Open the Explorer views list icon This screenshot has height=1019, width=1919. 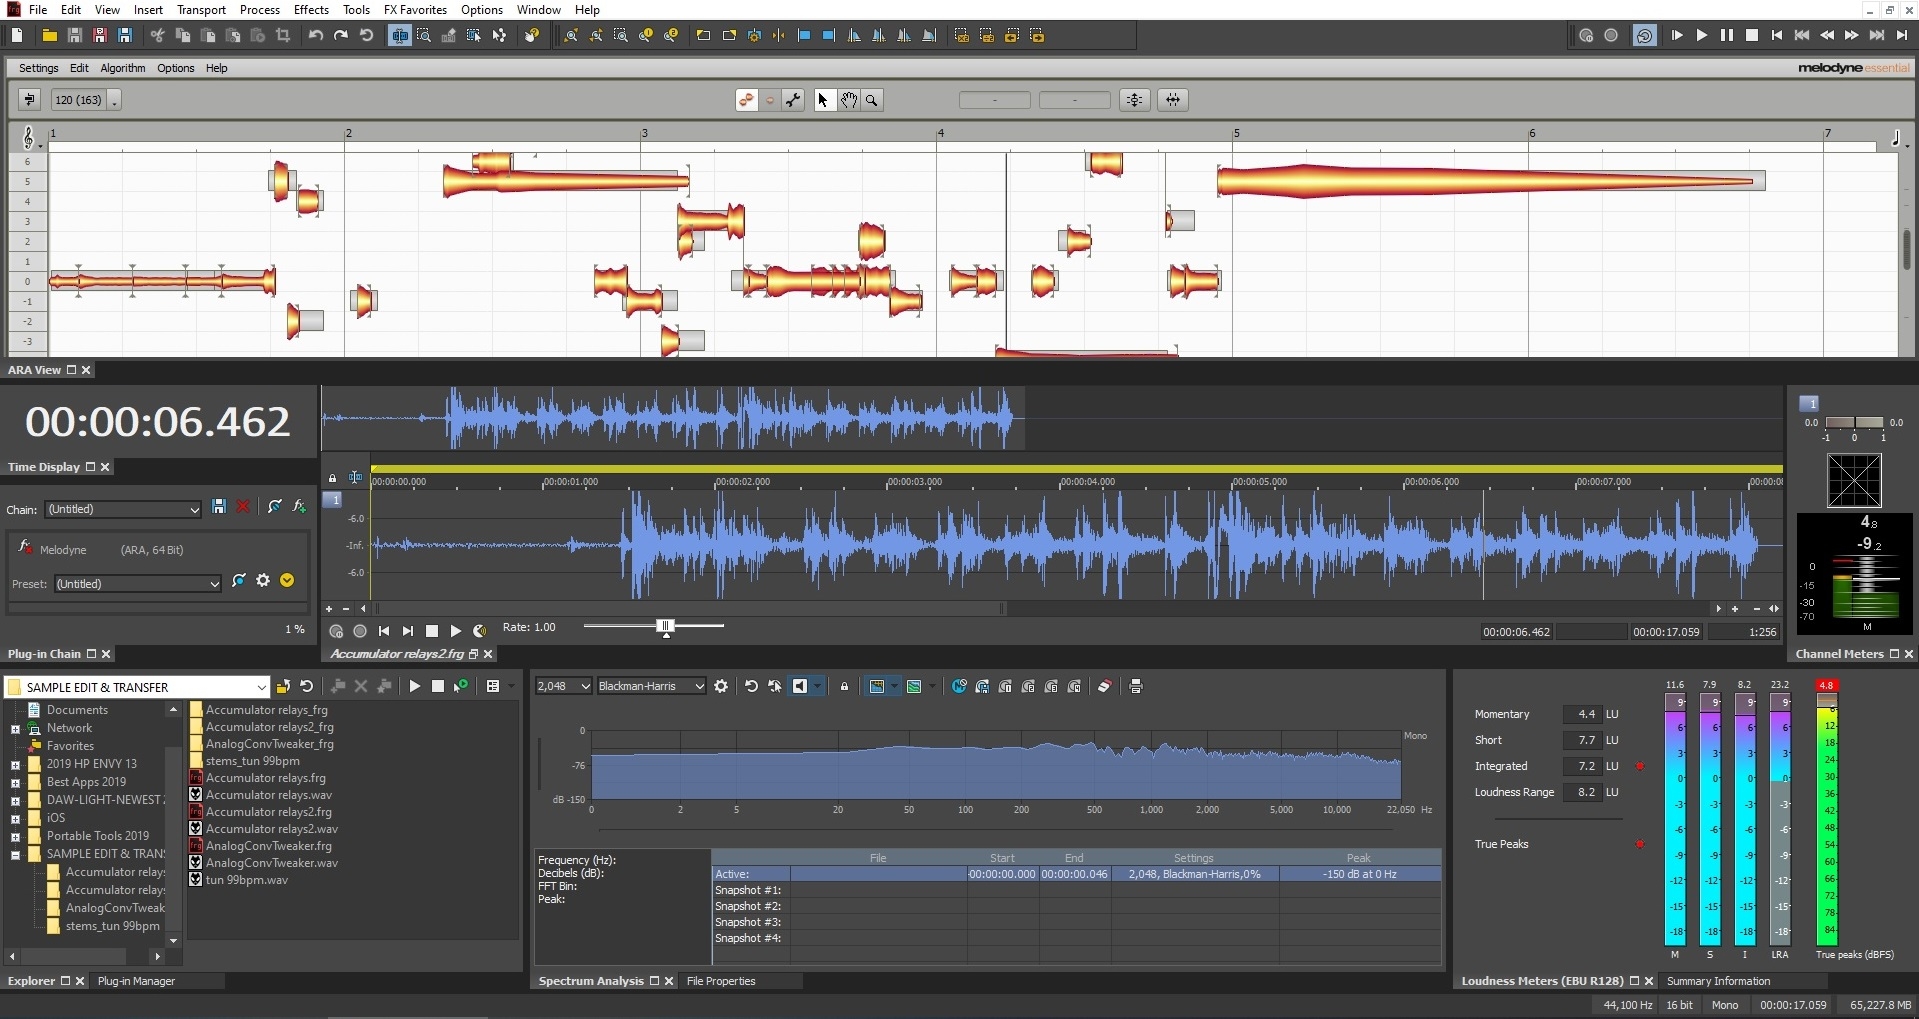[x=492, y=686]
